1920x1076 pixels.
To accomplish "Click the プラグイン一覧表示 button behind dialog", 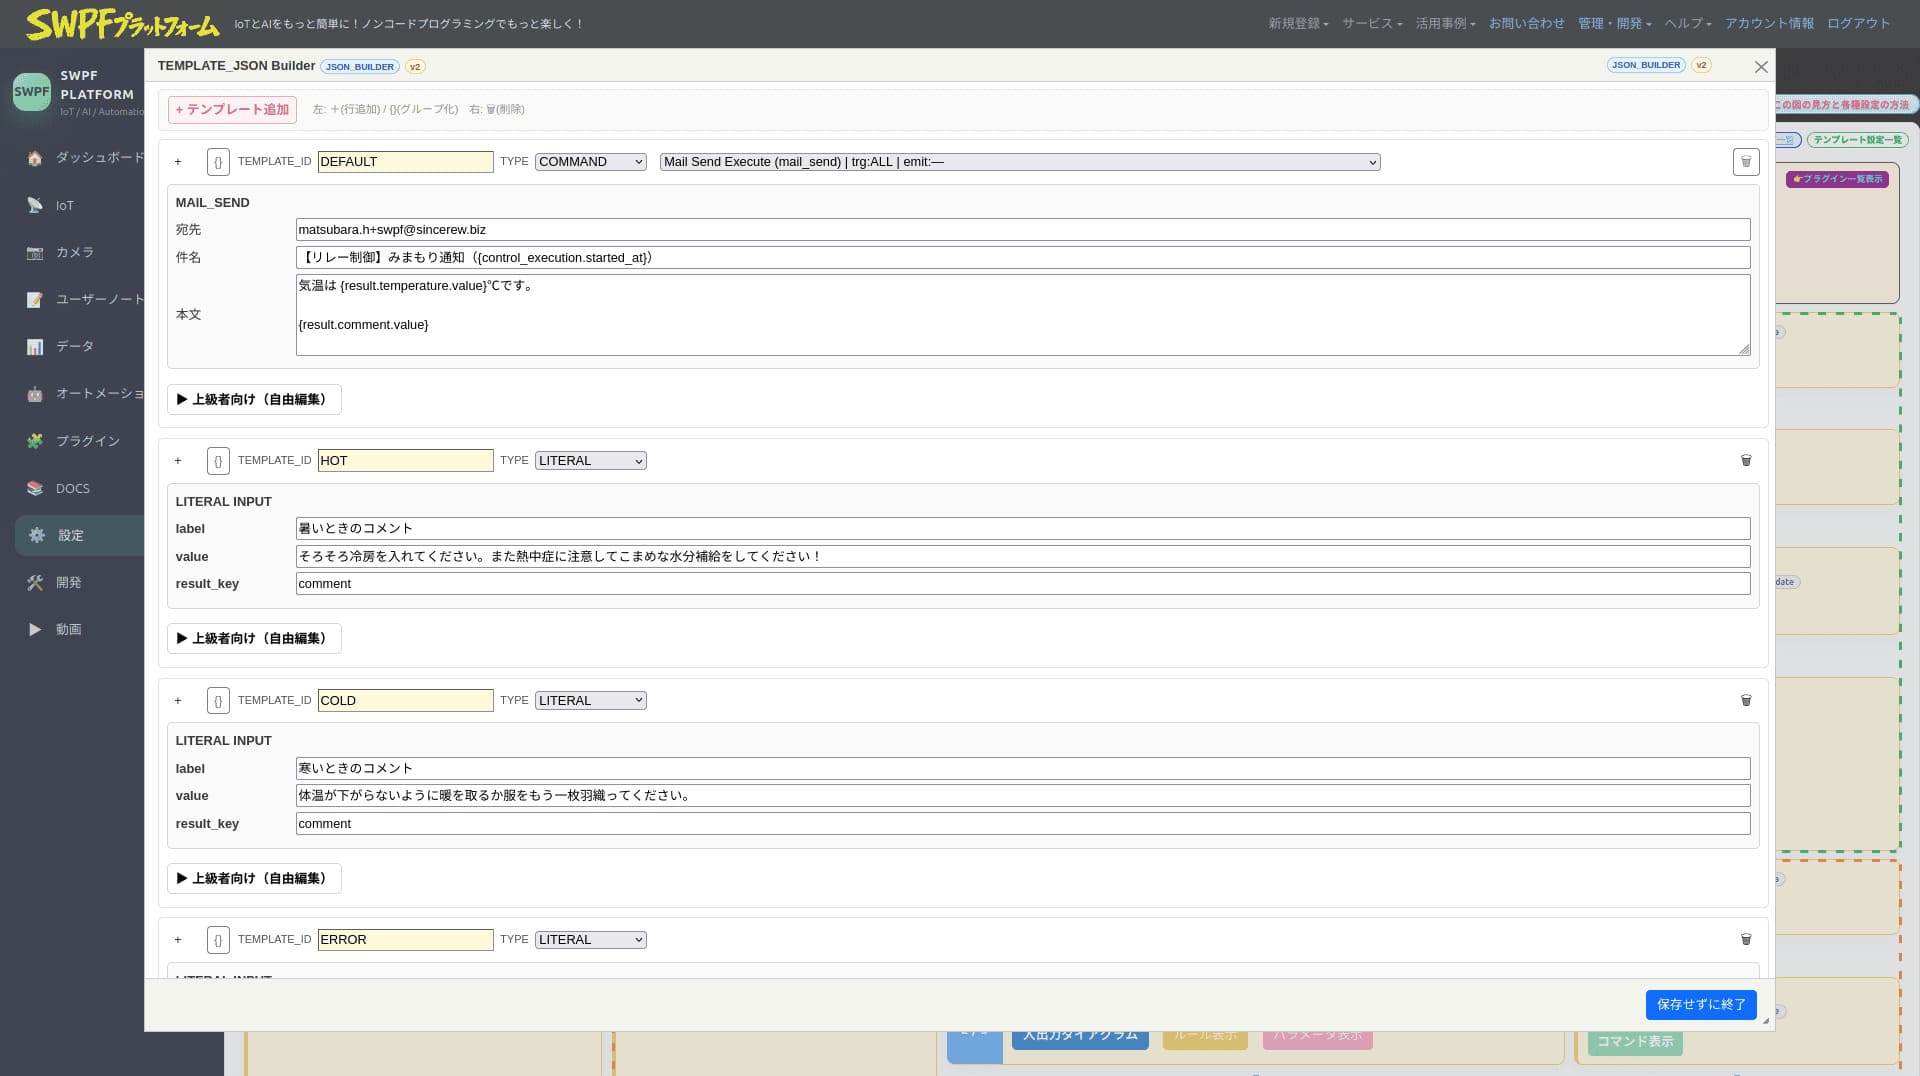I will pyautogui.click(x=1837, y=179).
